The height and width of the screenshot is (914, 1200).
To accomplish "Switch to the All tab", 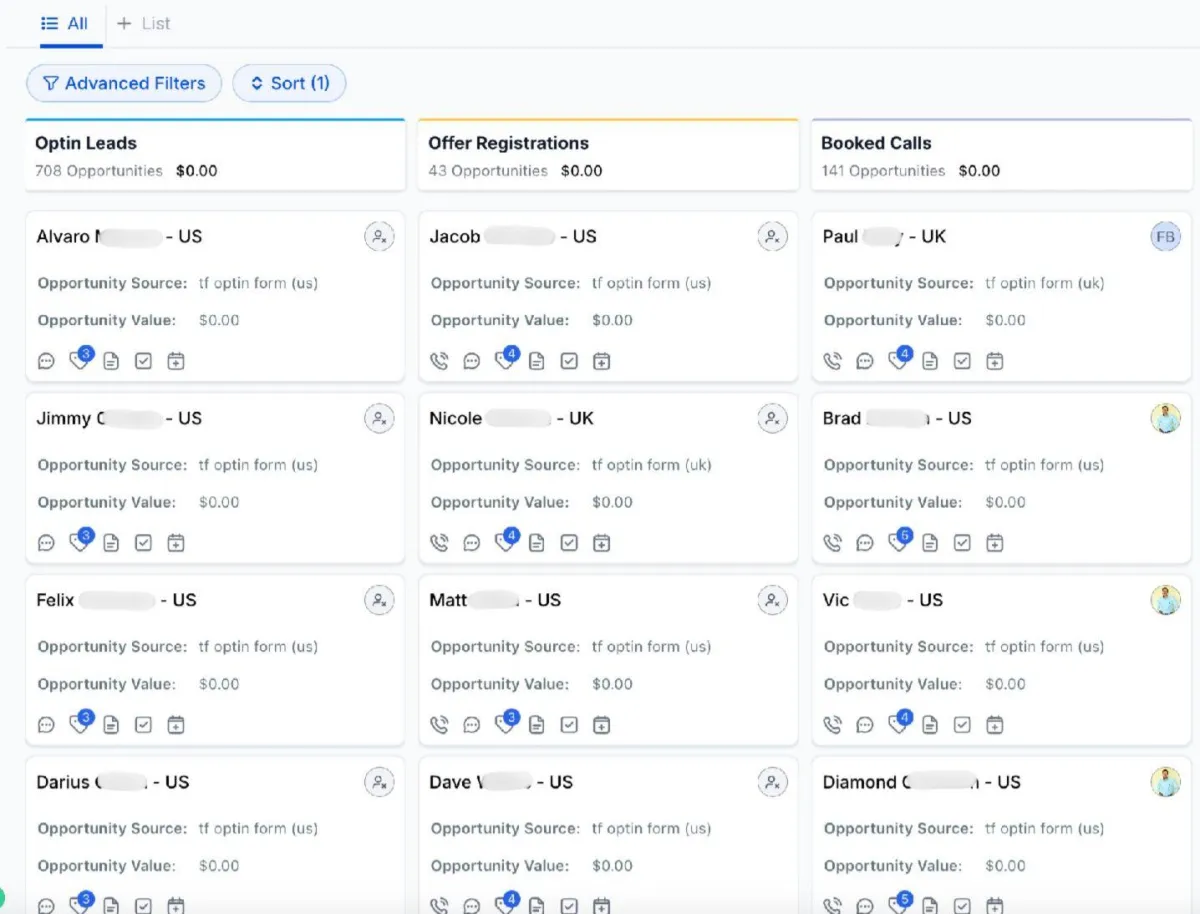I will point(65,23).
